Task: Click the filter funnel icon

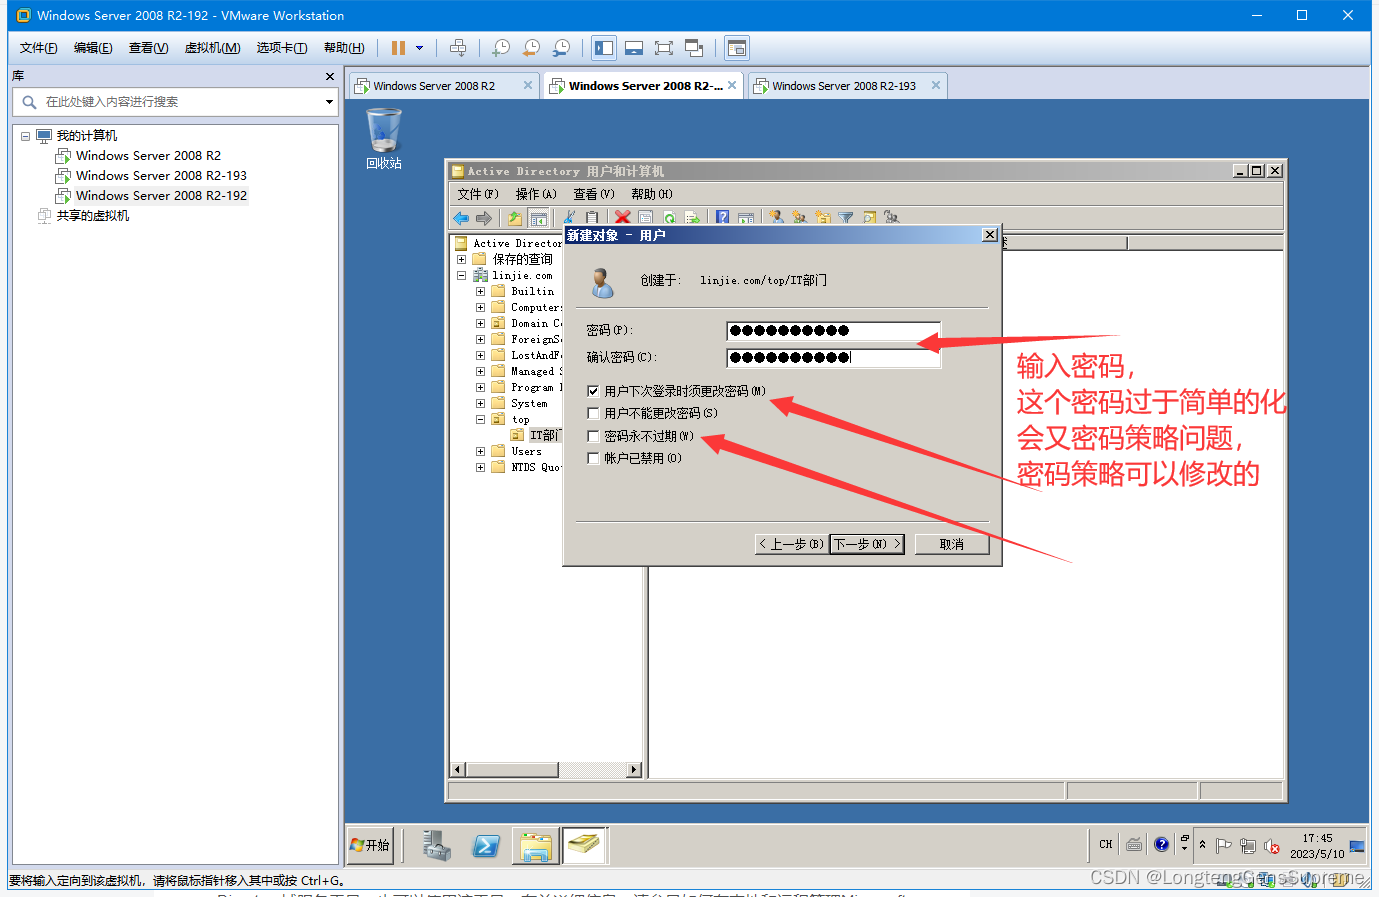Action: pos(846,218)
